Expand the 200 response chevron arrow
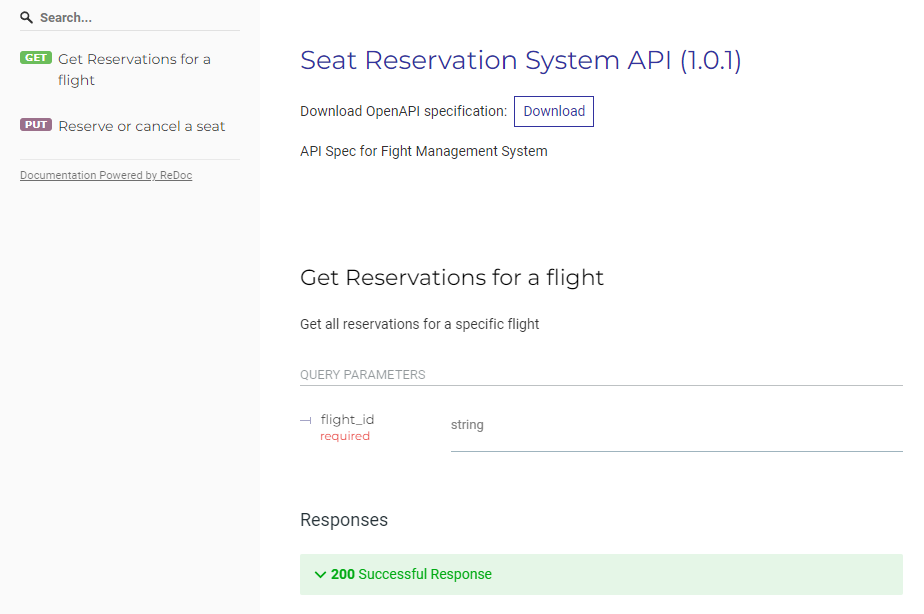This screenshot has height=614, width=924. tap(320, 574)
